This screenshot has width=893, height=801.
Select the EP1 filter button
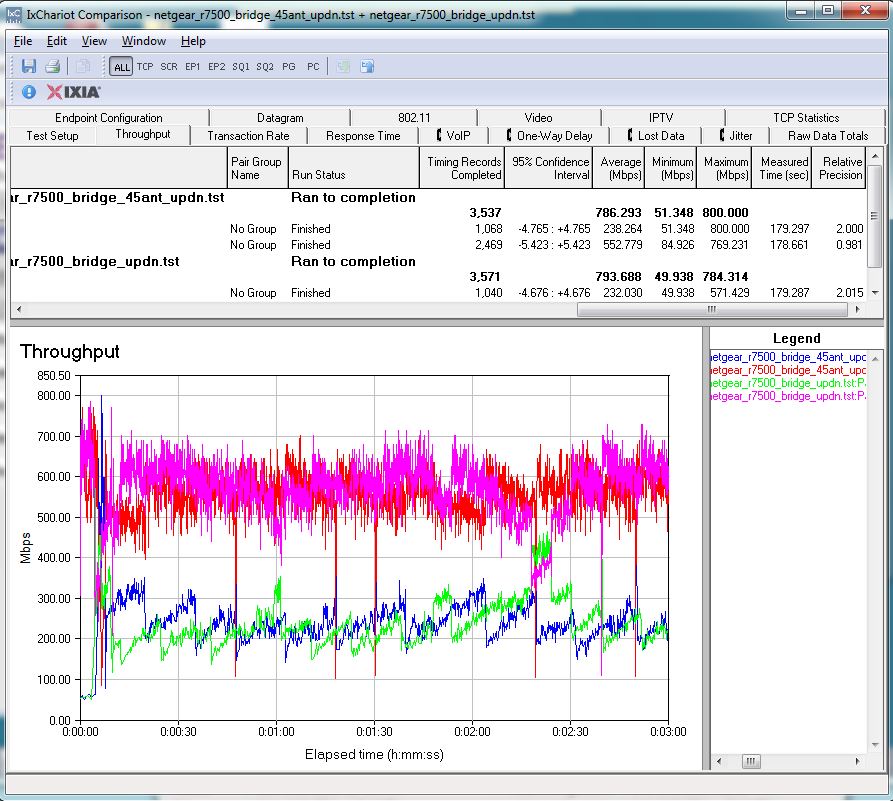[192, 67]
